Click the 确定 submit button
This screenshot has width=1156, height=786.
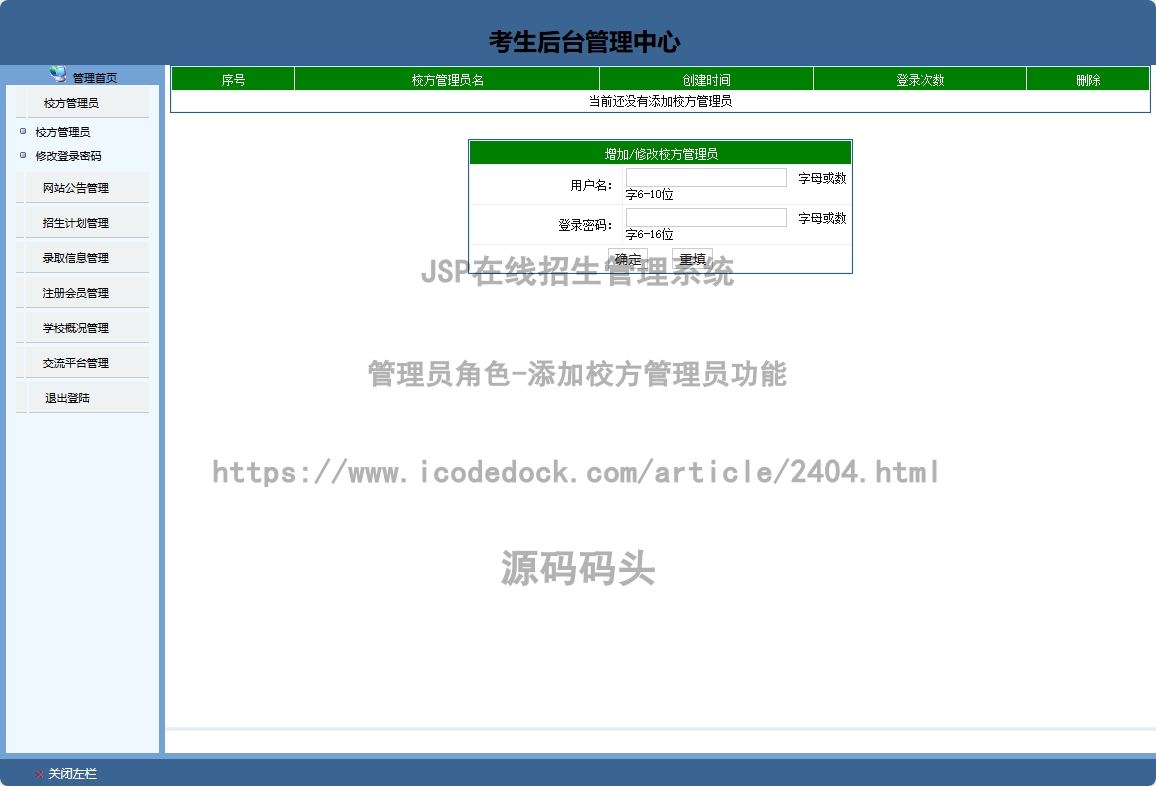(x=628, y=259)
